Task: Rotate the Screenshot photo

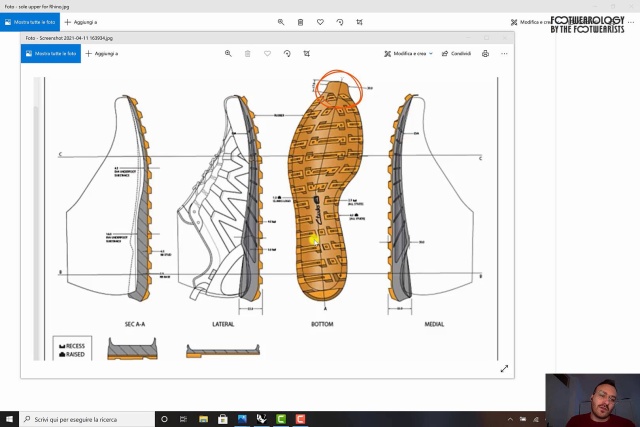Action: (x=287, y=53)
